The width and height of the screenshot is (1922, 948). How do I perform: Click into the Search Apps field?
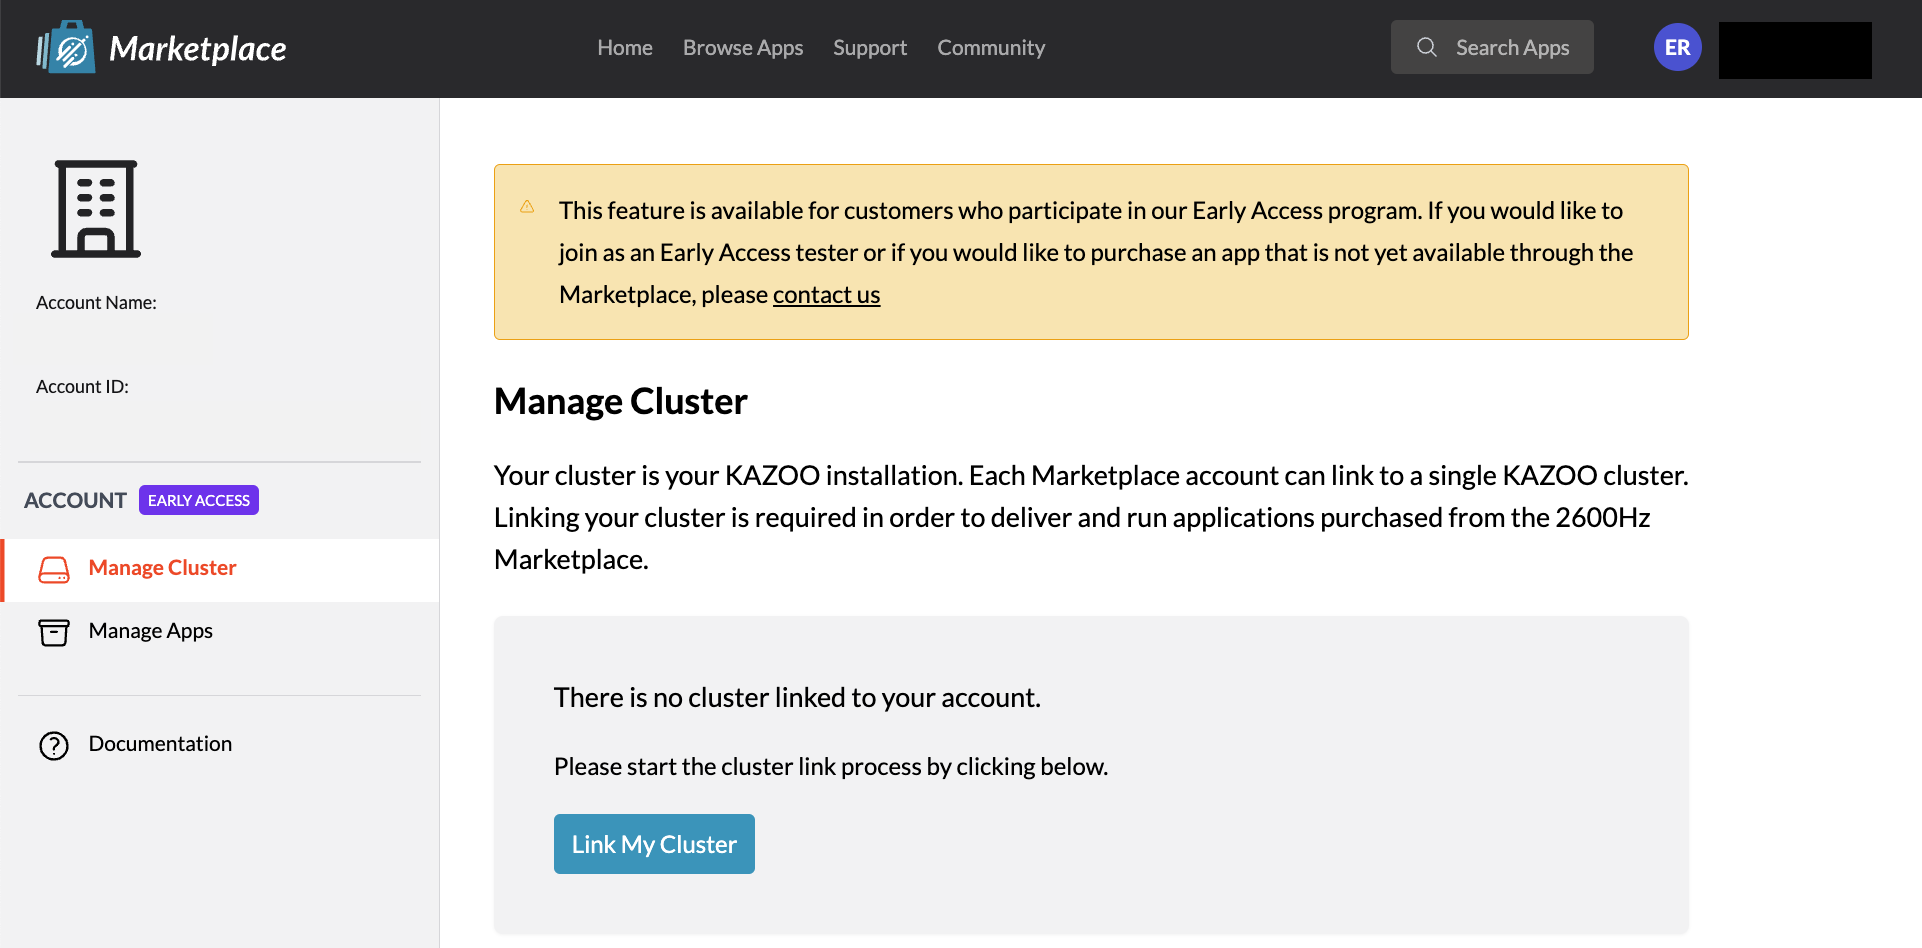[1492, 47]
